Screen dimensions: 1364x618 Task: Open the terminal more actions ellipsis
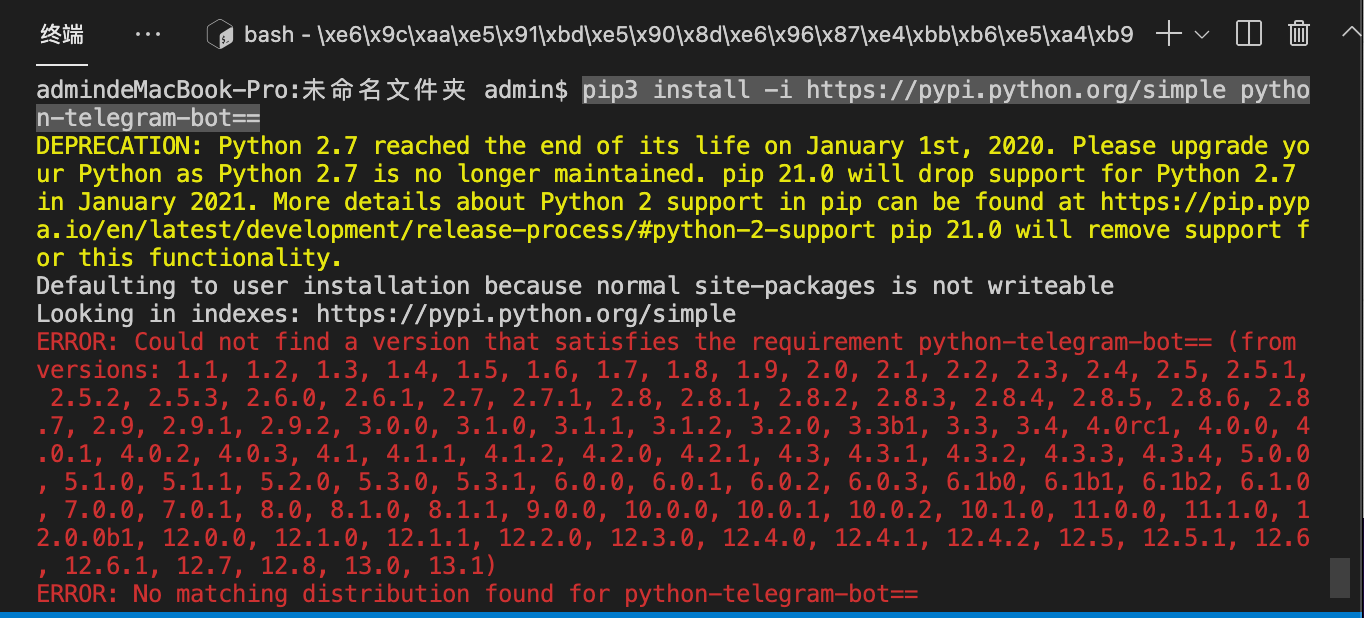[x=147, y=33]
